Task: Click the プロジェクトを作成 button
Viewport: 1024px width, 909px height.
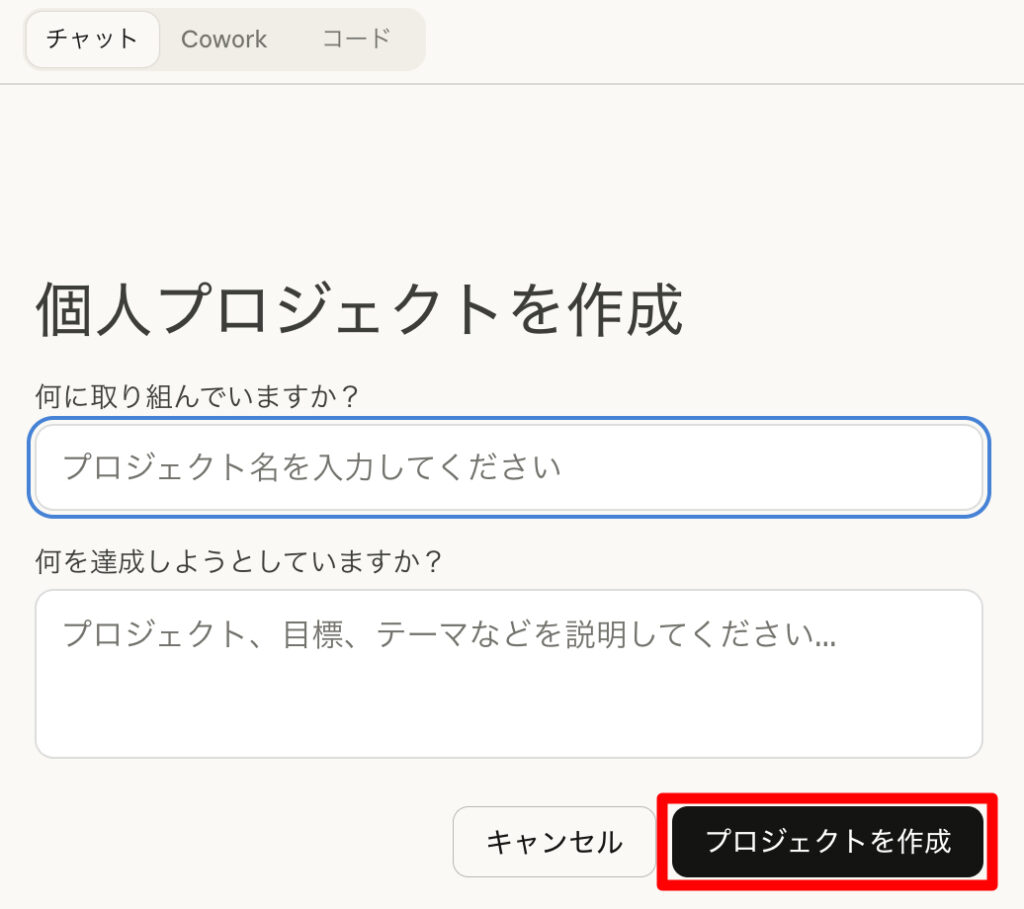Action: [x=828, y=842]
